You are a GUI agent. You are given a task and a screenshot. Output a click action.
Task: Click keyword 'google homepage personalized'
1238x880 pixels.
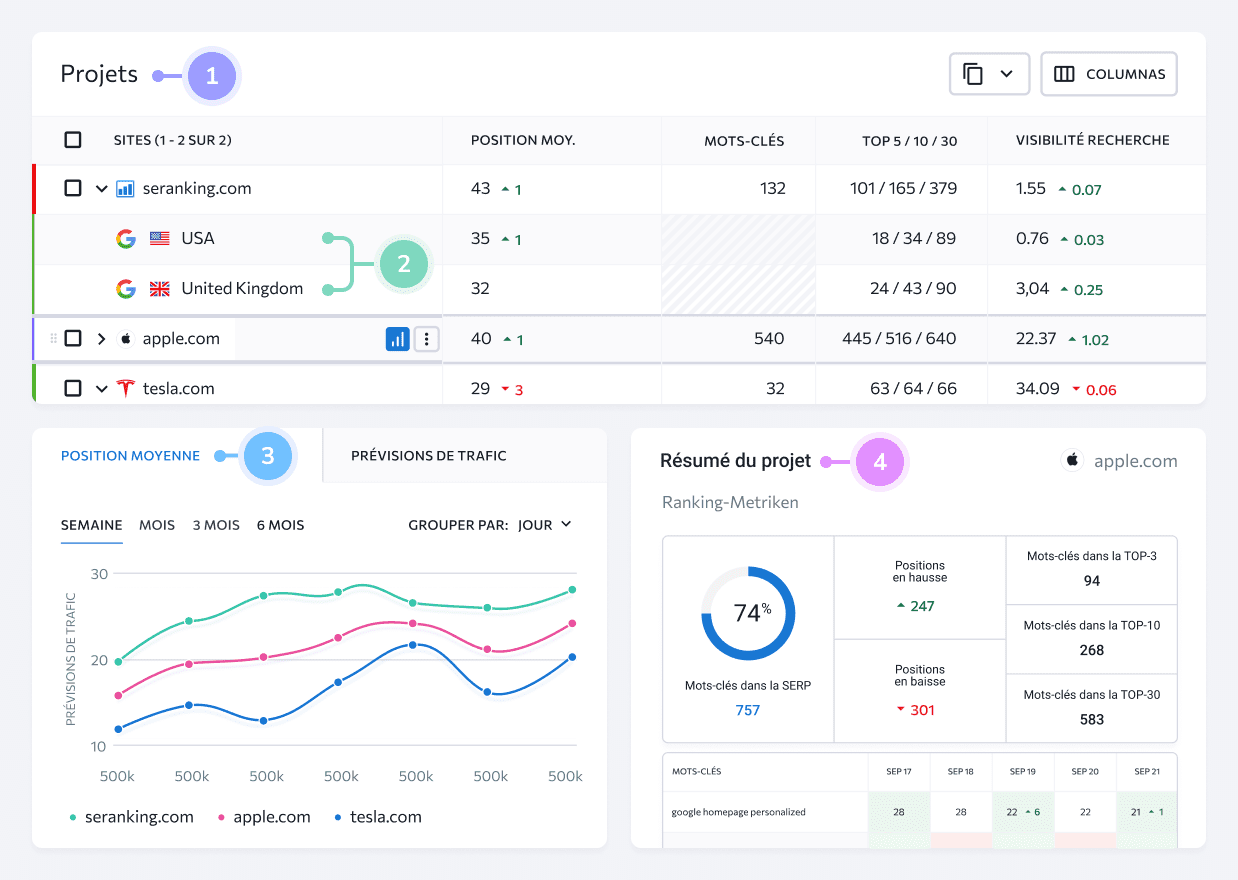tap(738, 812)
